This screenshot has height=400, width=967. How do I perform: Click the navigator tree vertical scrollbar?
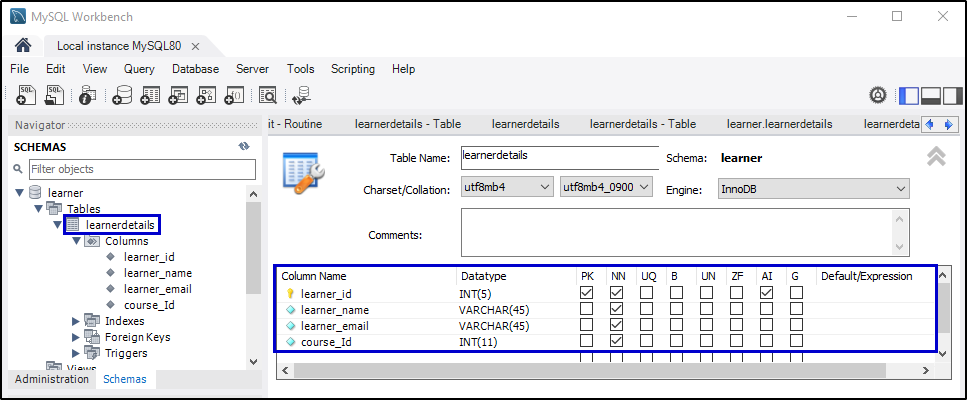252,248
